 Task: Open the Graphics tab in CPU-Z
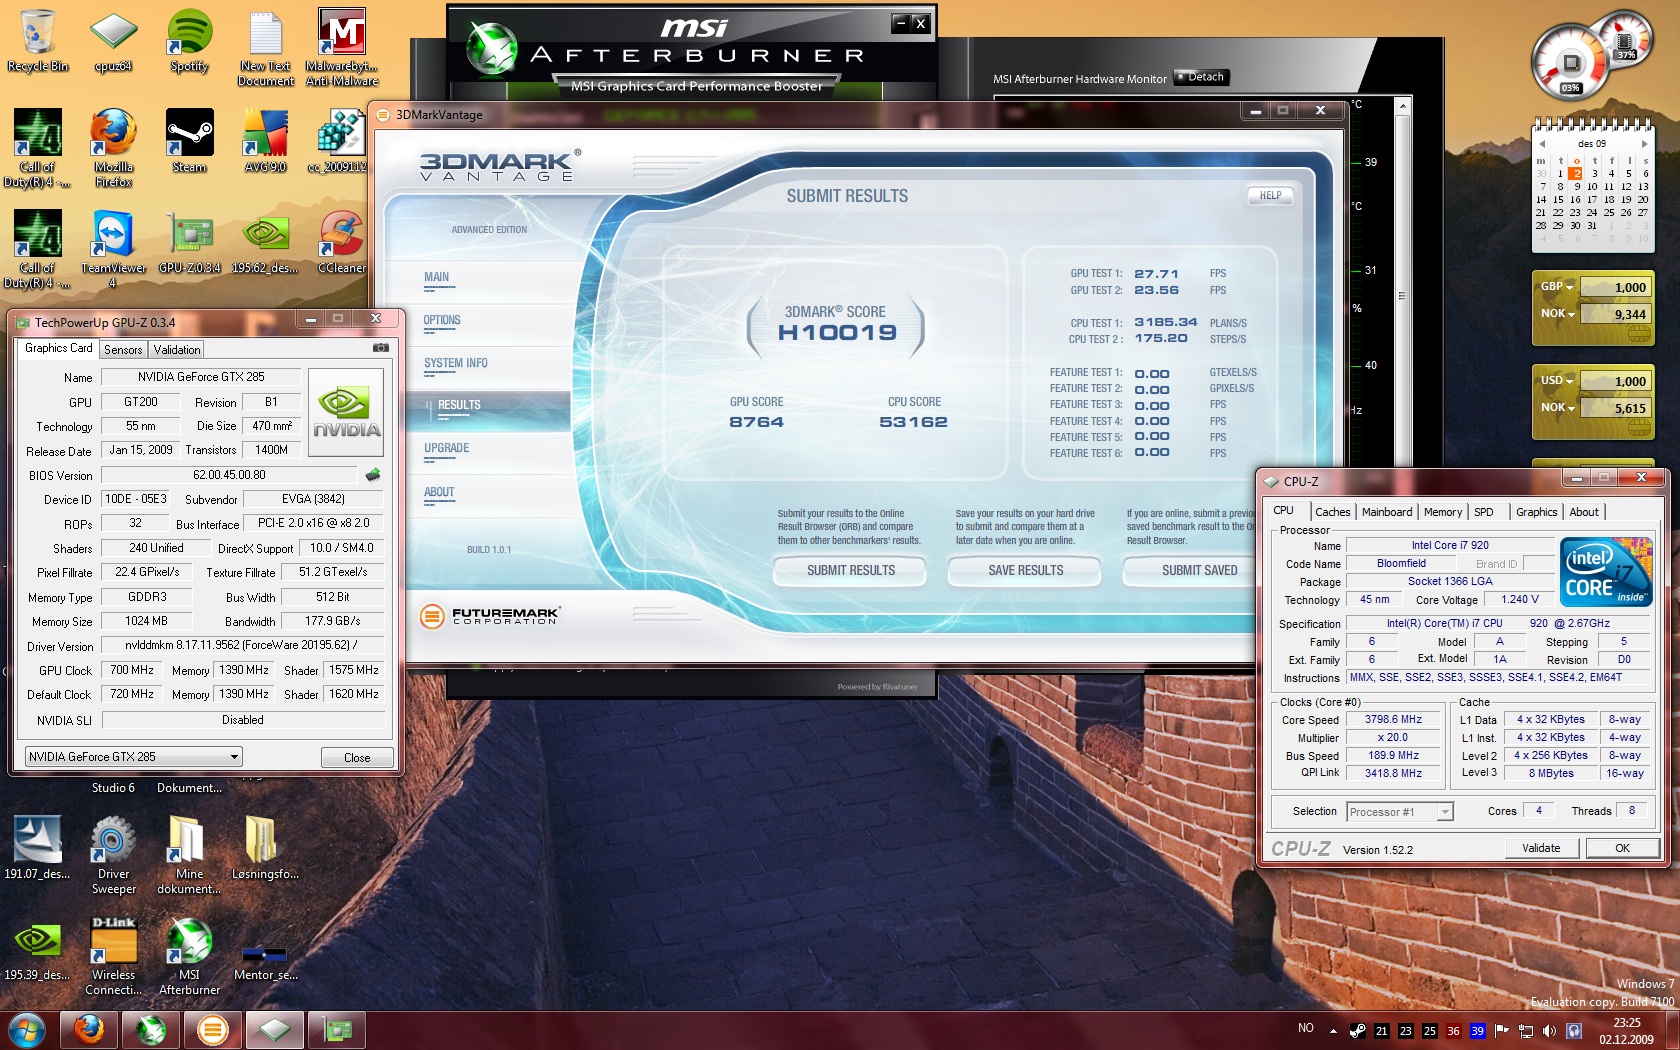[x=1536, y=512]
